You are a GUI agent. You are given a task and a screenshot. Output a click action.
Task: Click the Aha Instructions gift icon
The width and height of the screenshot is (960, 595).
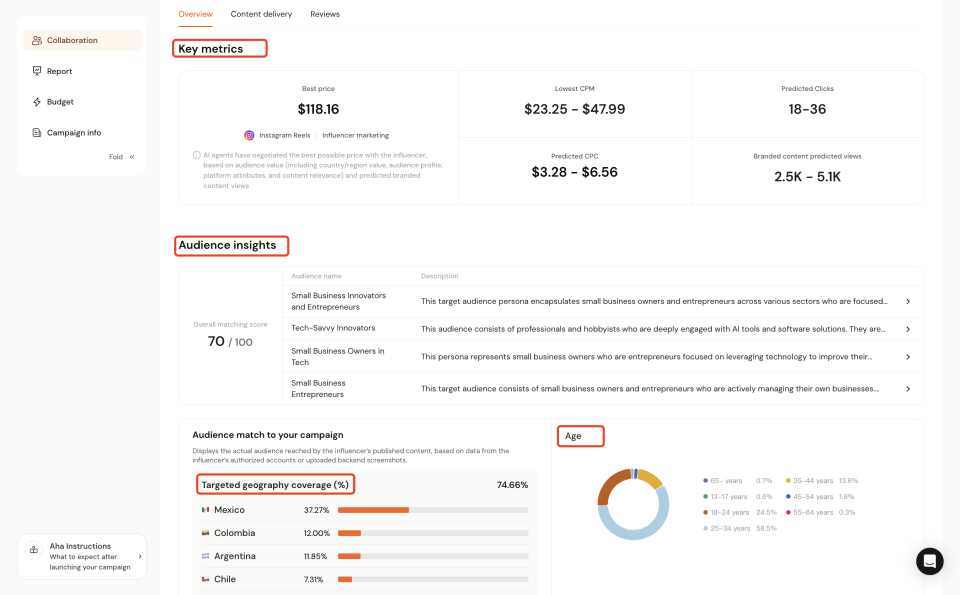[34, 556]
